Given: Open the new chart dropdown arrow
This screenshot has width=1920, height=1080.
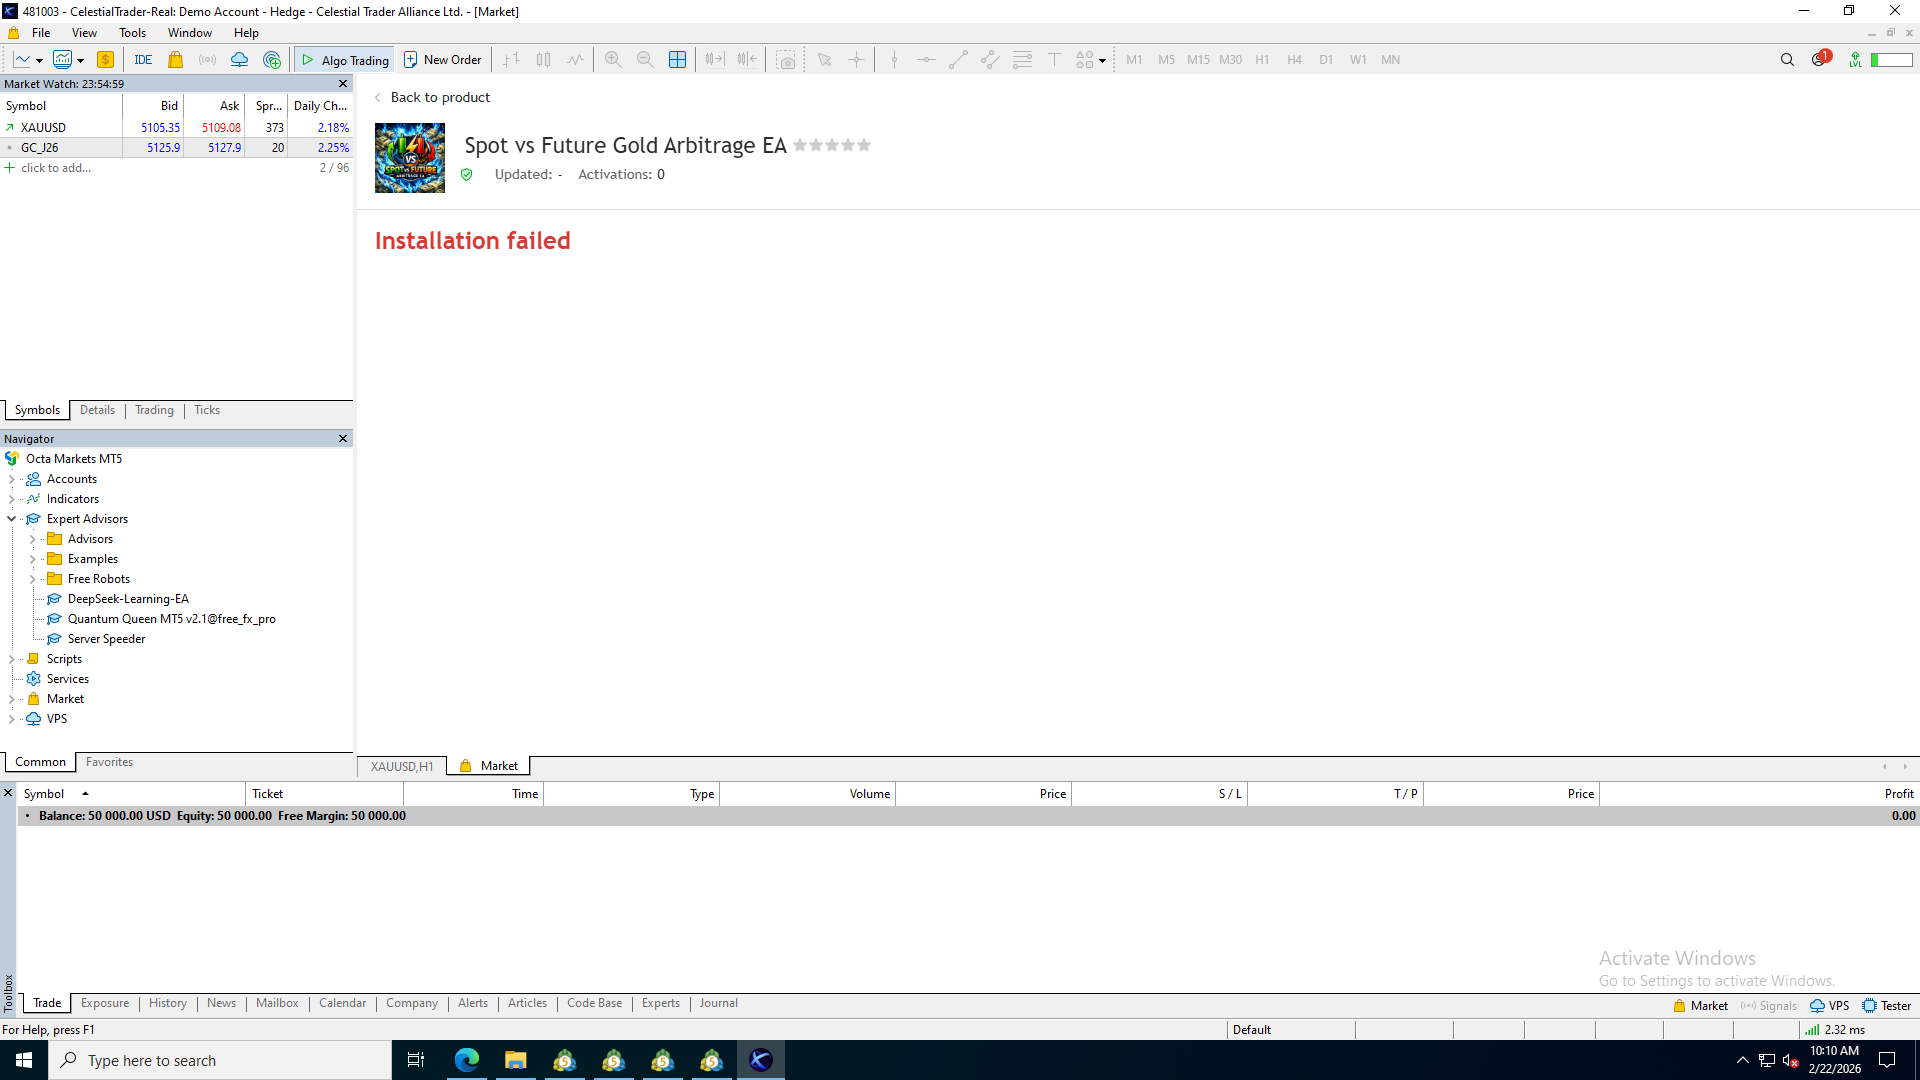Looking at the screenshot, I should point(39,60).
